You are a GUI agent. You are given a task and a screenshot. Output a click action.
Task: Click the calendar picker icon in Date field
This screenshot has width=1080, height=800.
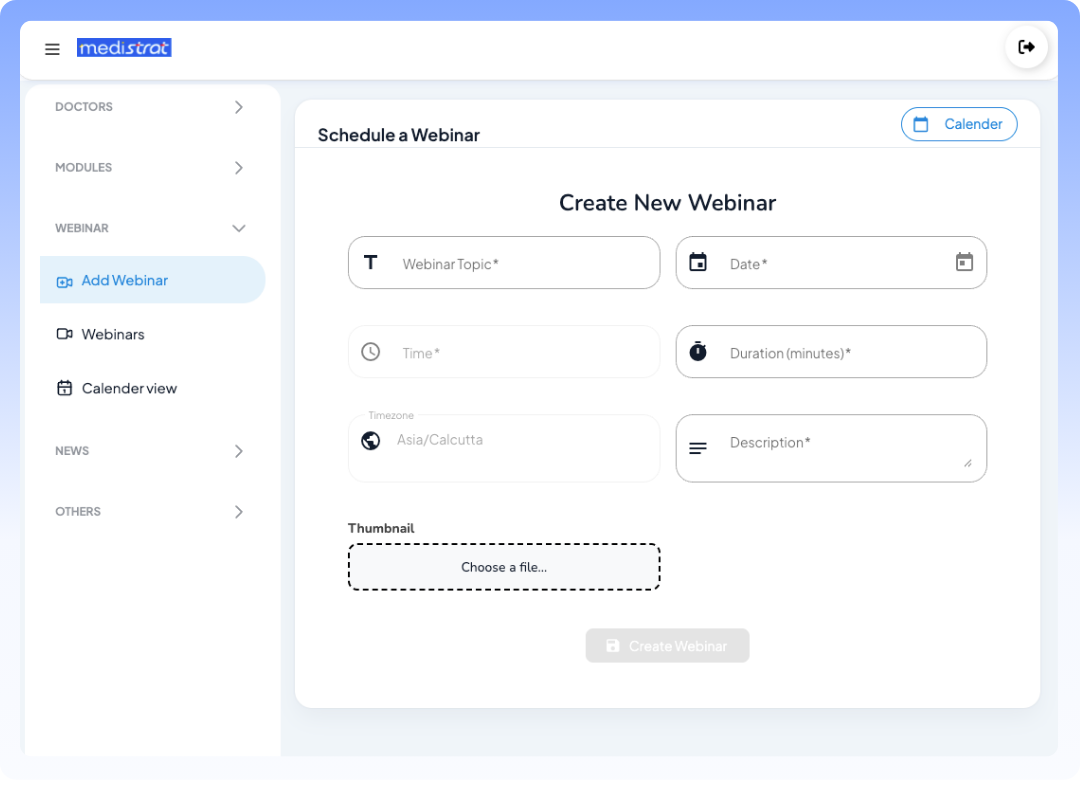click(x=964, y=262)
